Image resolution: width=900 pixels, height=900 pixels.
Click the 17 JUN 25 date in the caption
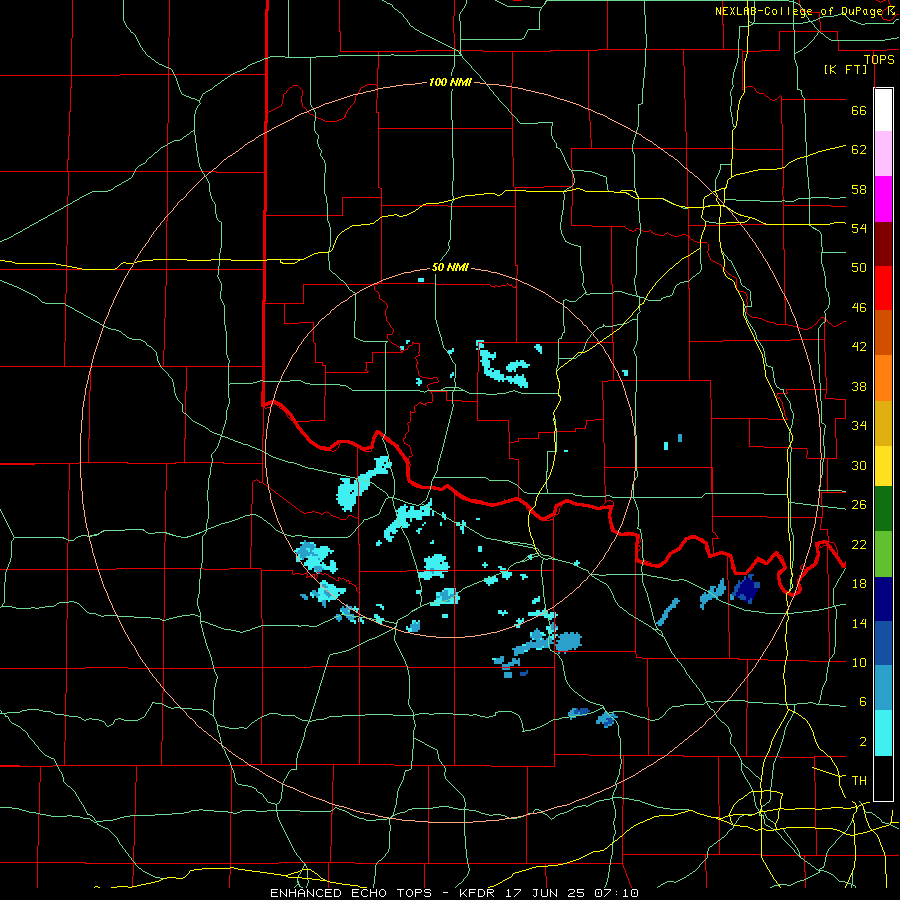(x=545, y=893)
